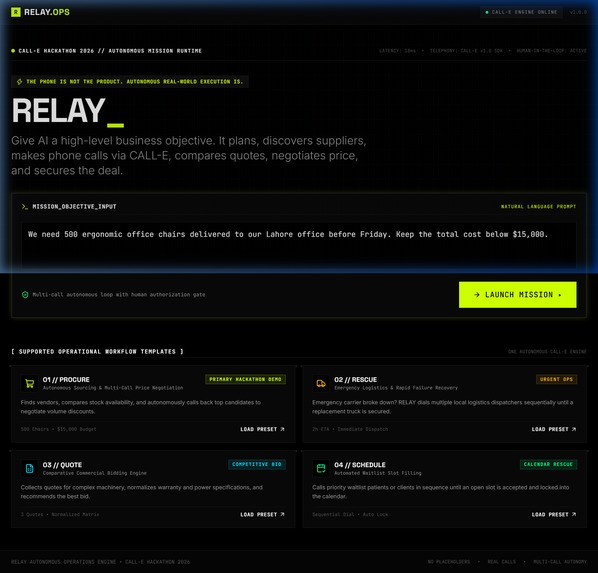Click the RELAY.OPS brand name
598x573 pixels.
pos(47,12)
